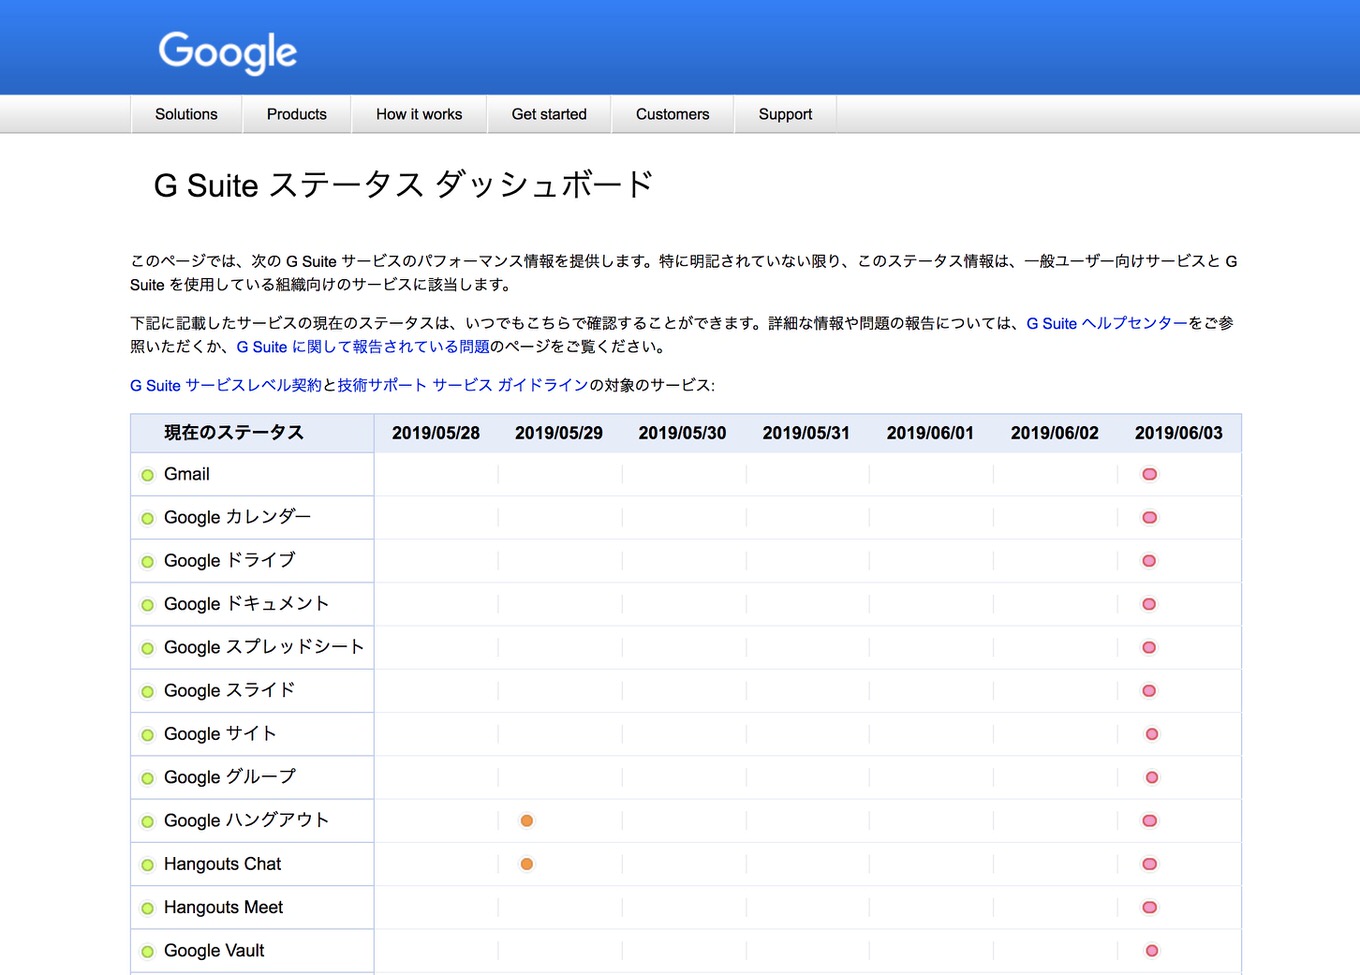Click green status icon beside Hangouts Chat
The width and height of the screenshot is (1360, 975).
coord(148,865)
